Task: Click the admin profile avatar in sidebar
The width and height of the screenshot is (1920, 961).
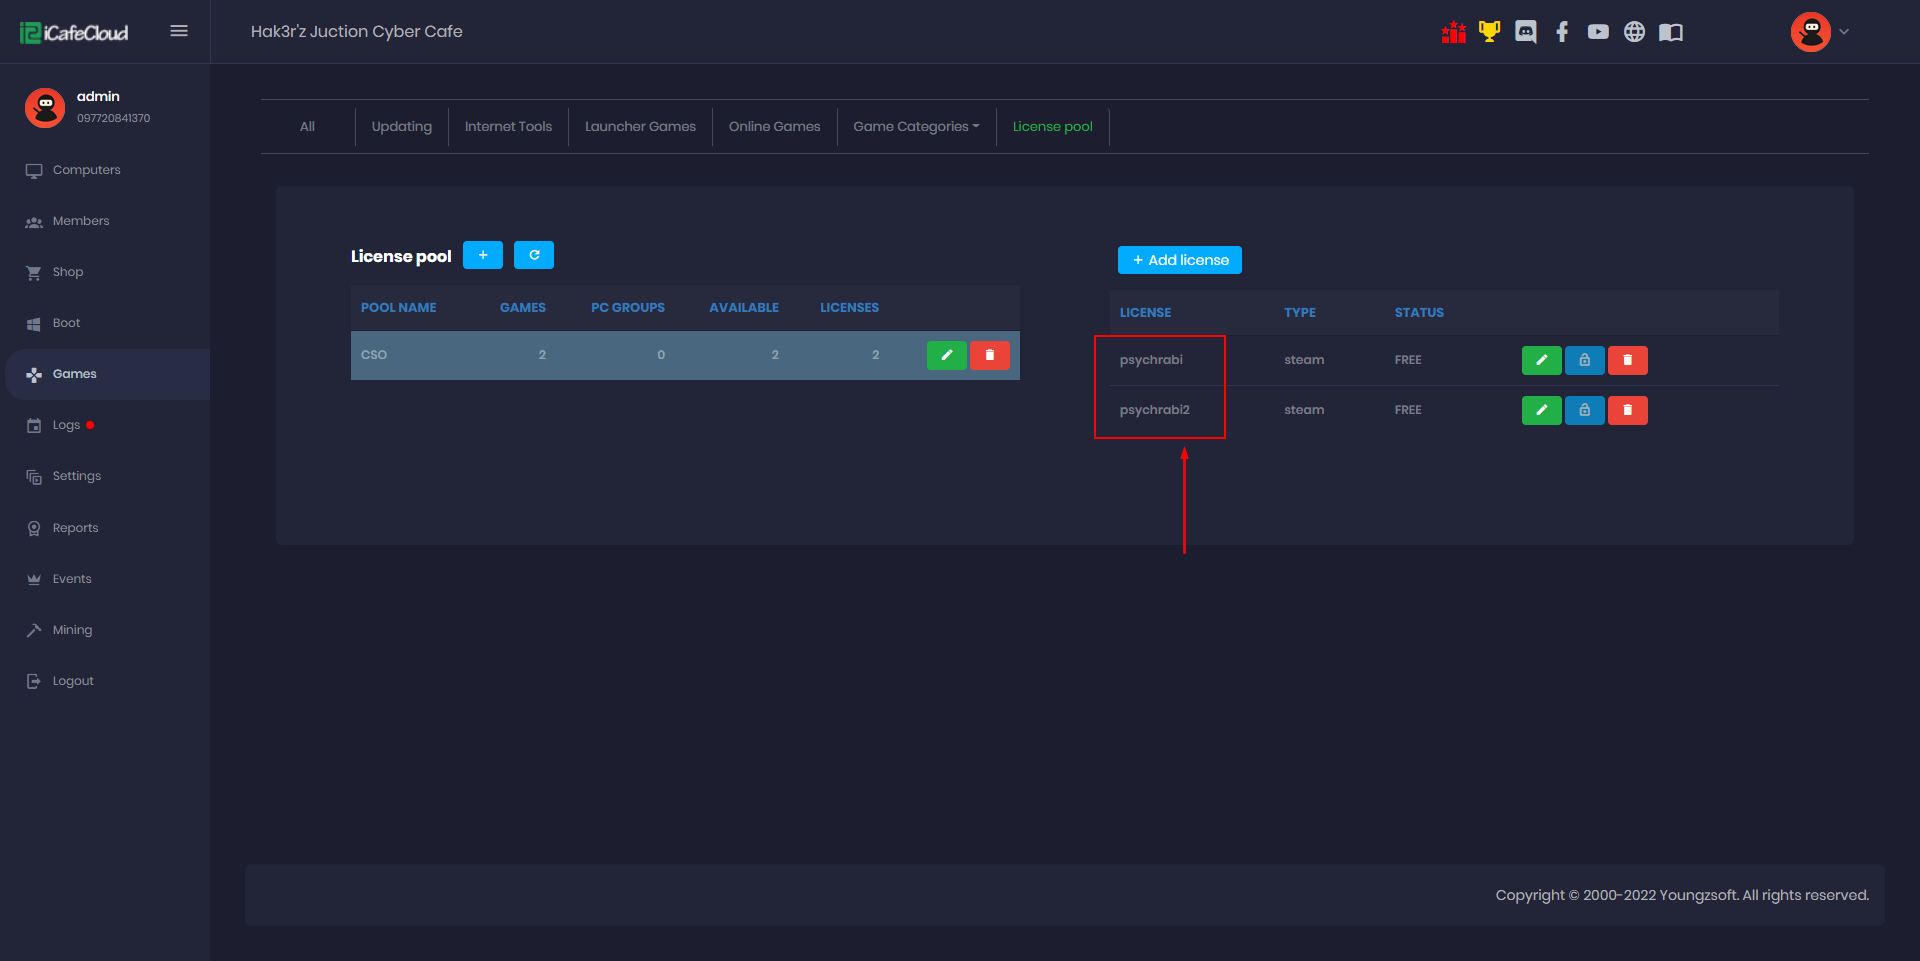Action: pyautogui.click(x=45, y=107)
